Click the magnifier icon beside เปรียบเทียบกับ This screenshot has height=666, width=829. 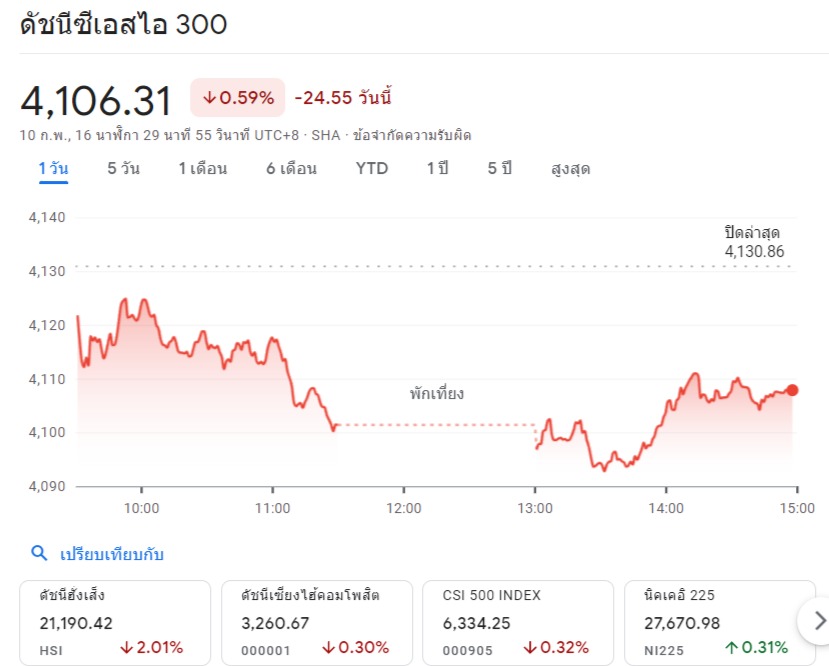click(x=39, y=553)
